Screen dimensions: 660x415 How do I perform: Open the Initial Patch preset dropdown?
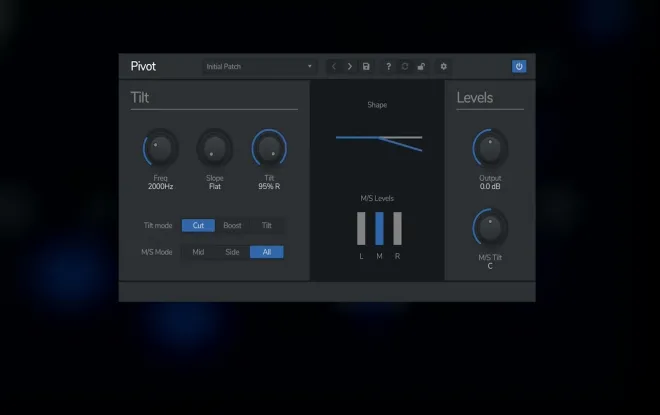point(259,67)
